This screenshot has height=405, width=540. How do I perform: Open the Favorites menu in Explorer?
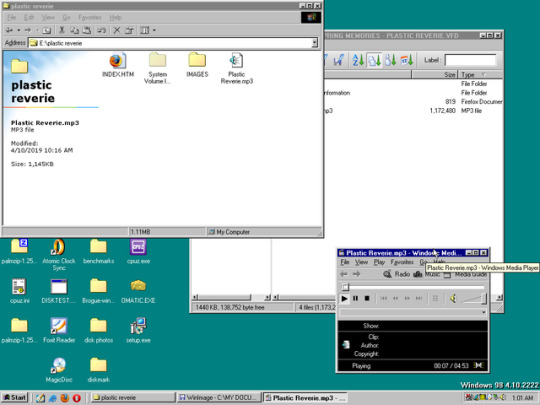point(90,17)
